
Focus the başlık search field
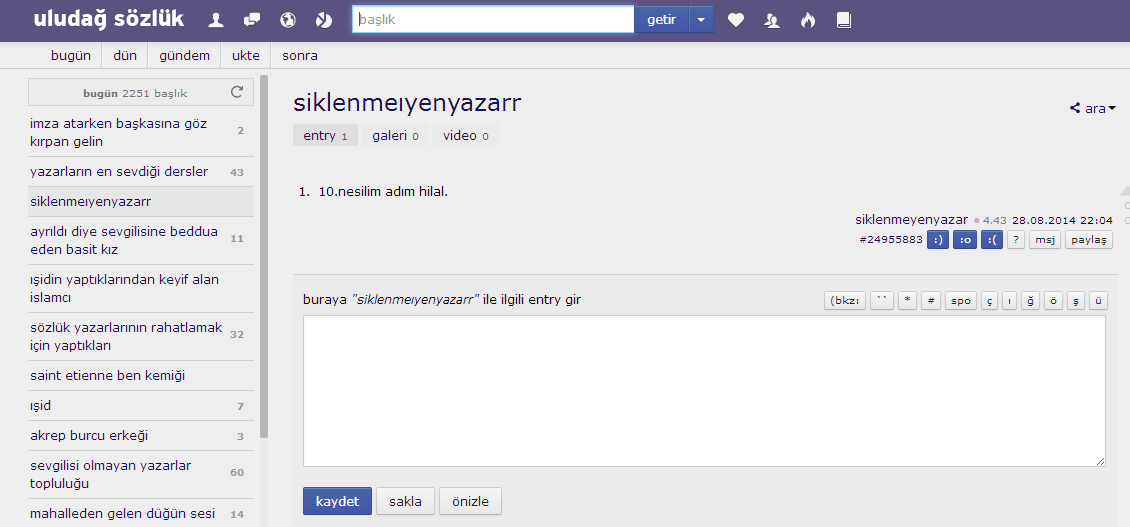(x=493, y=20)
